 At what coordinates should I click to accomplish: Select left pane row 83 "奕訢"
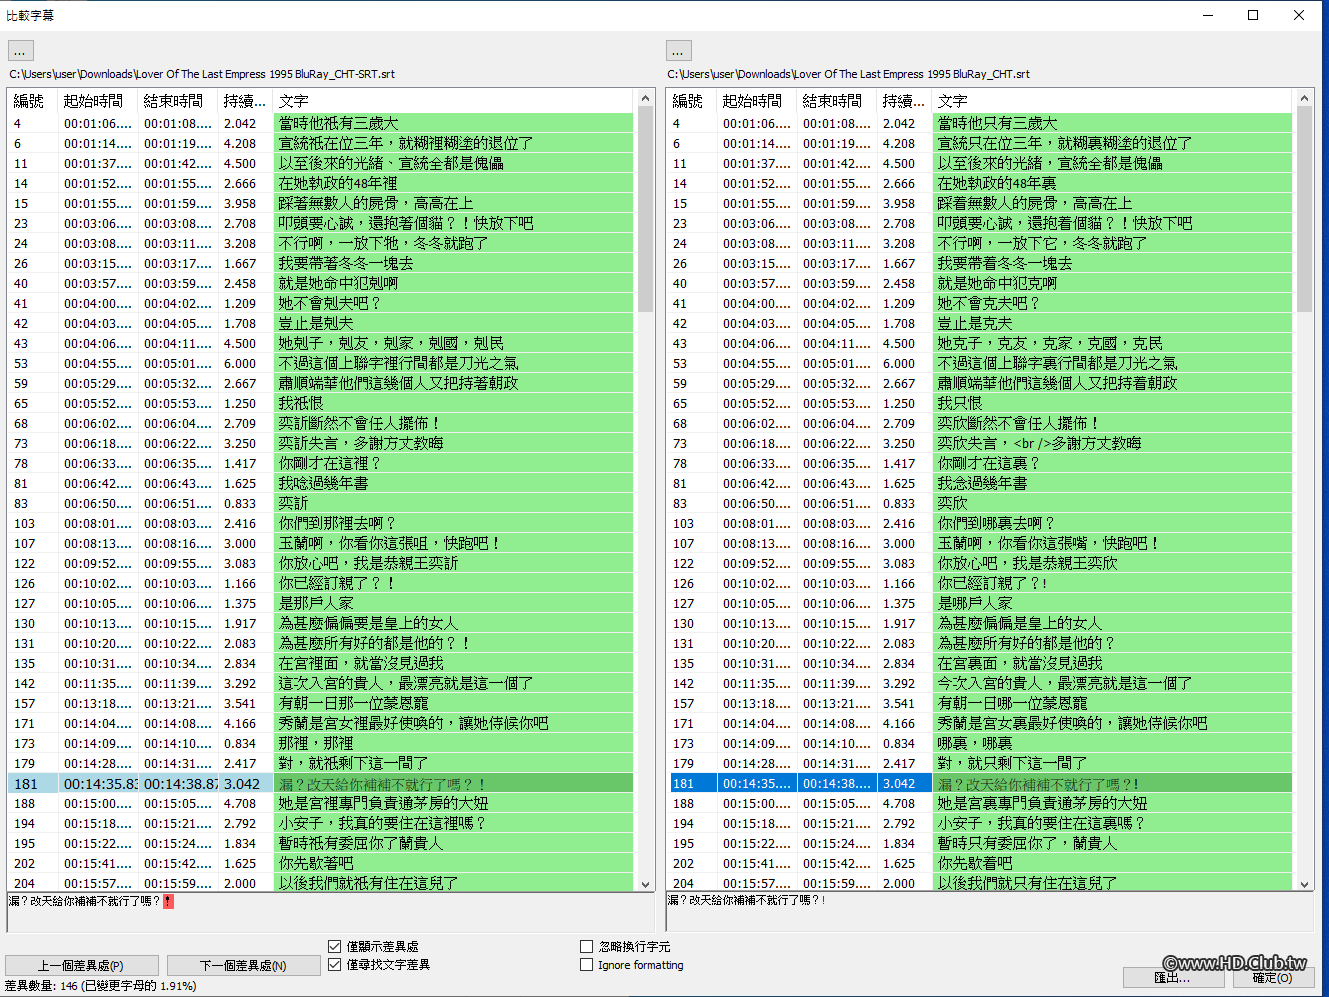[x=320, y=503]
